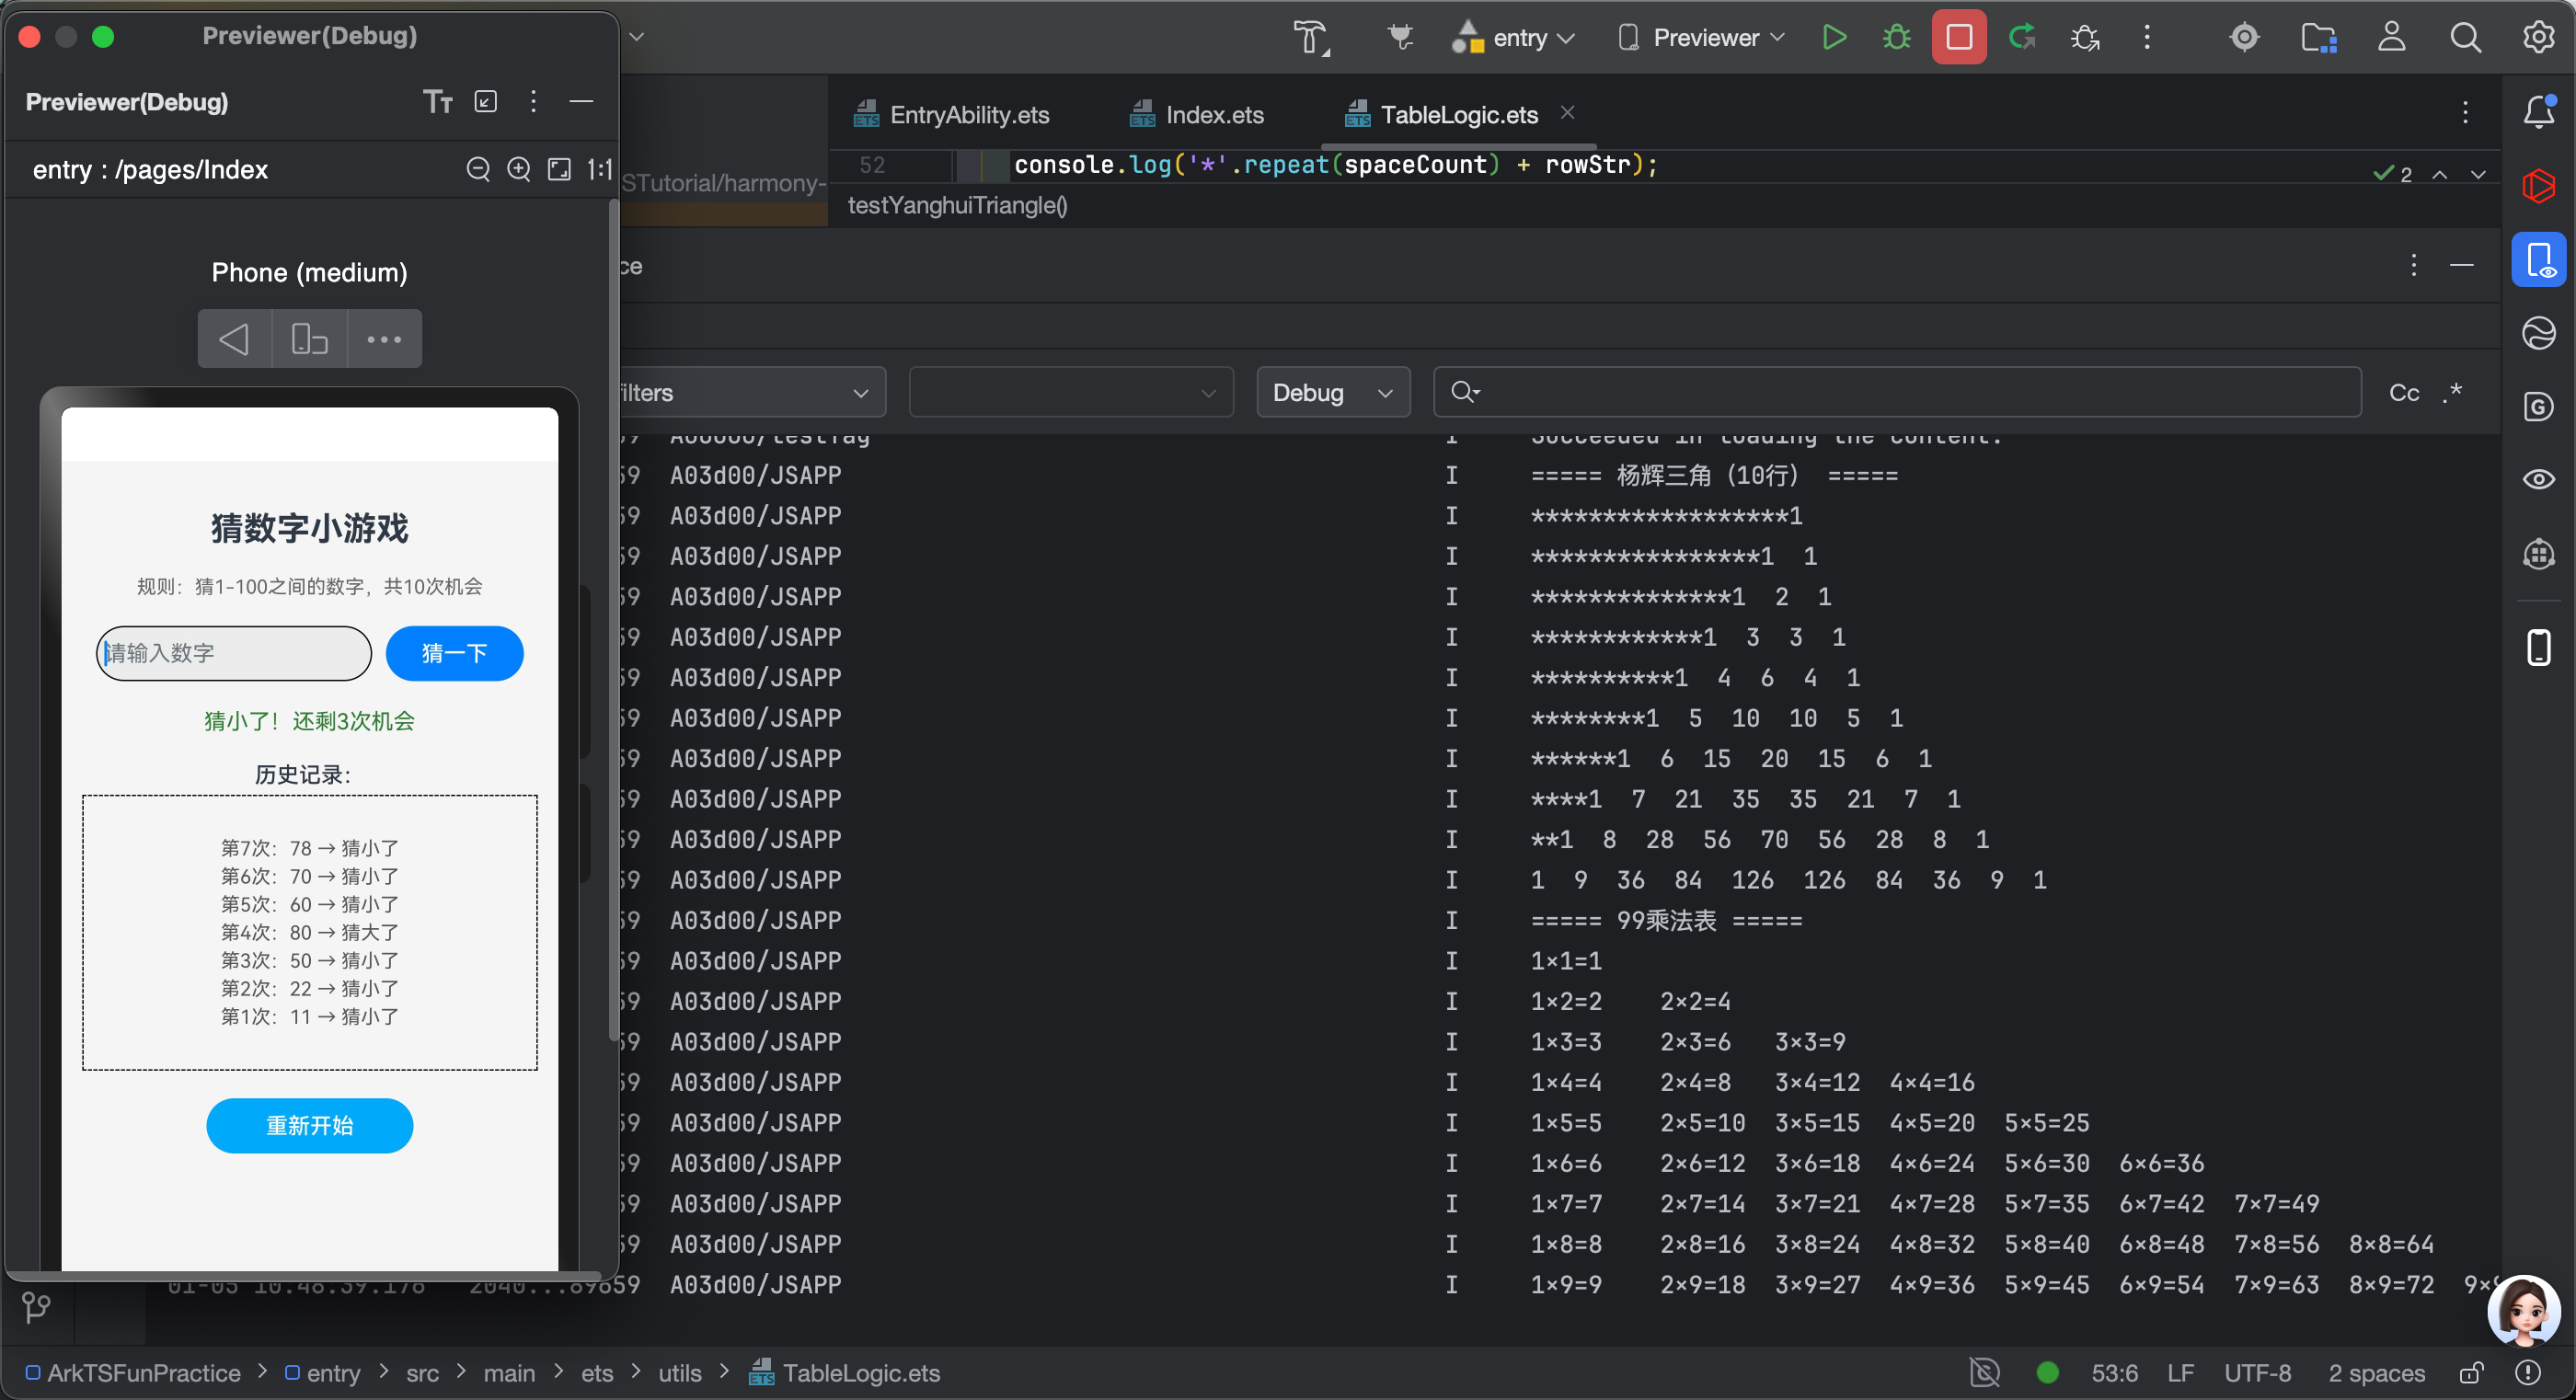The image size is (2576, 1400).
Task: Rotate the phone preview device
Action: click(309, 340)
